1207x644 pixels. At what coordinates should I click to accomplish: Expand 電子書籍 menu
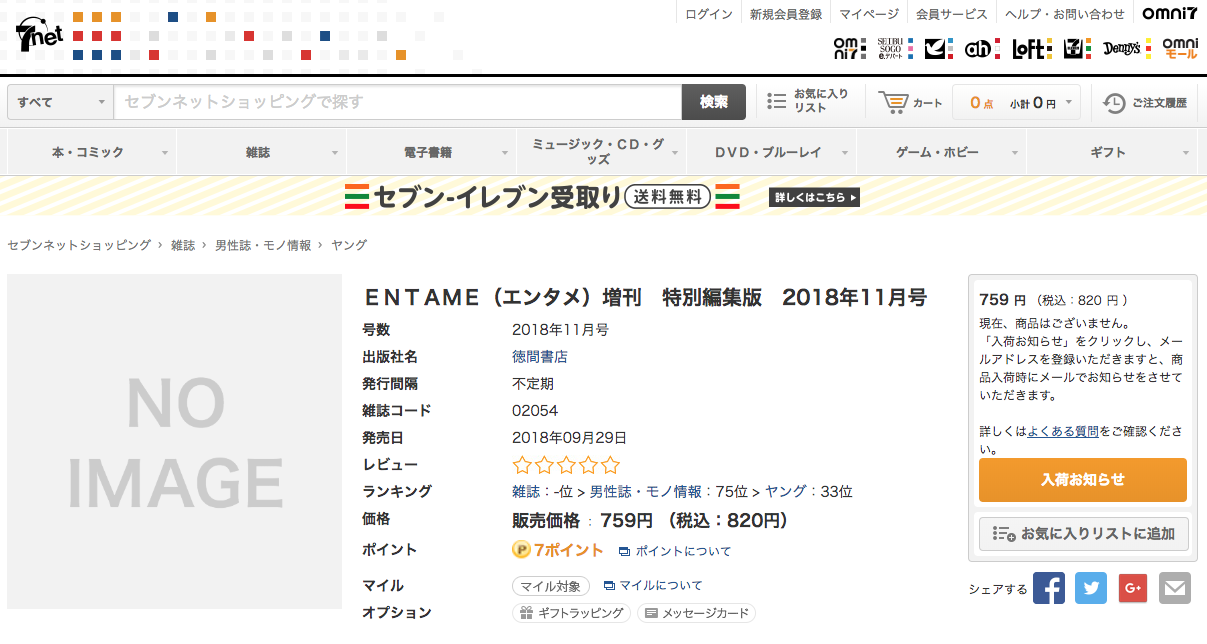click(x=432, y=152)
